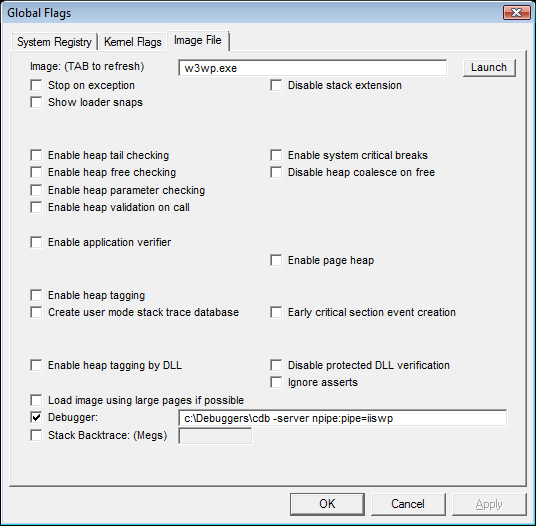The height and width of the screenshot is (526, 536).
Task: Click OK to confirm settings
Action: pyautogui.click(x=327, y=504)
